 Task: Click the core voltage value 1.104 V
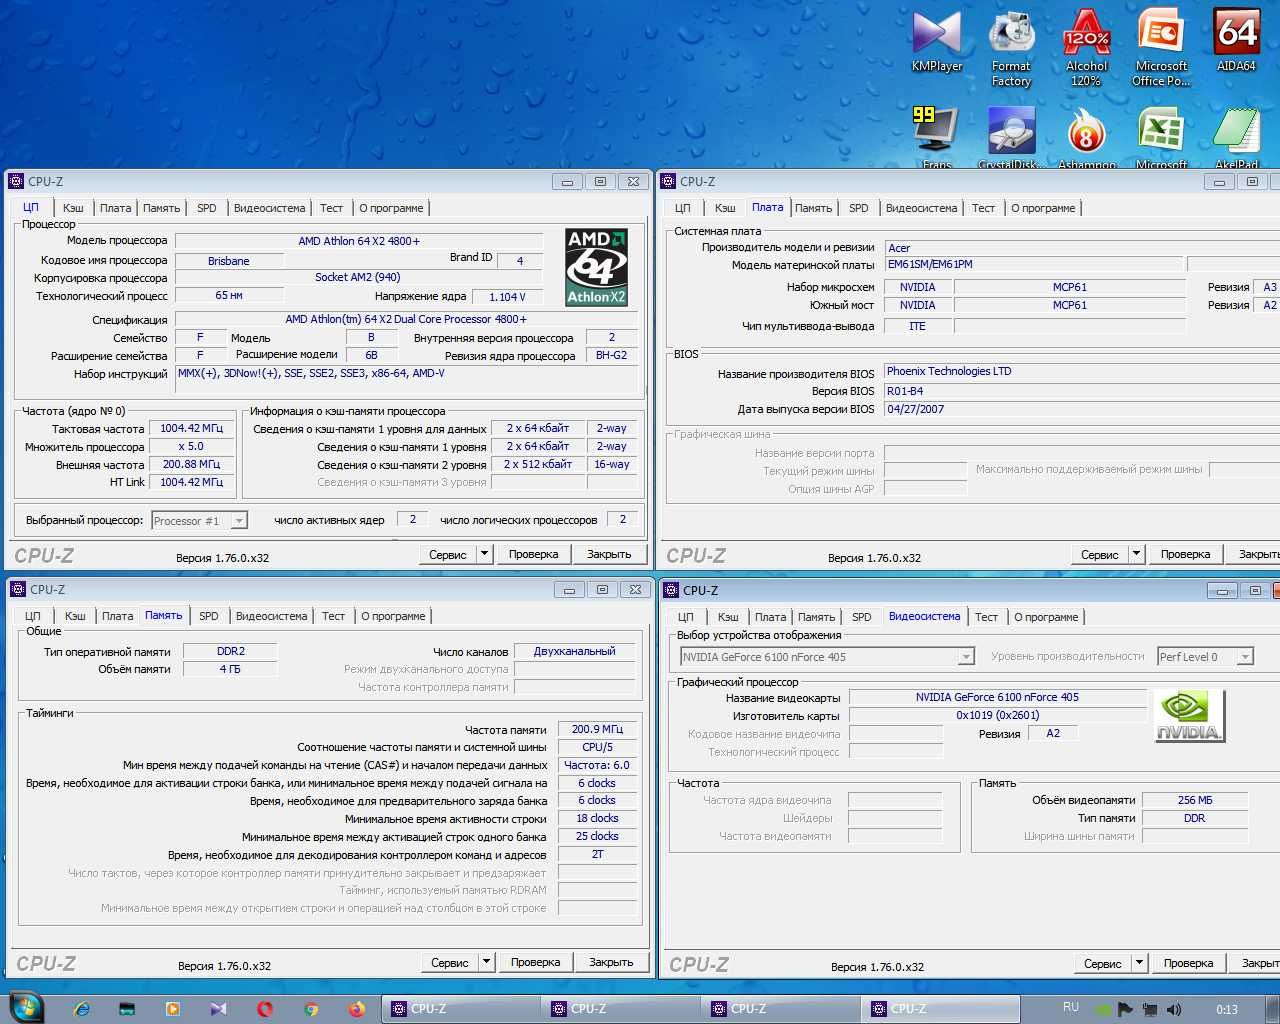point(507,297)
